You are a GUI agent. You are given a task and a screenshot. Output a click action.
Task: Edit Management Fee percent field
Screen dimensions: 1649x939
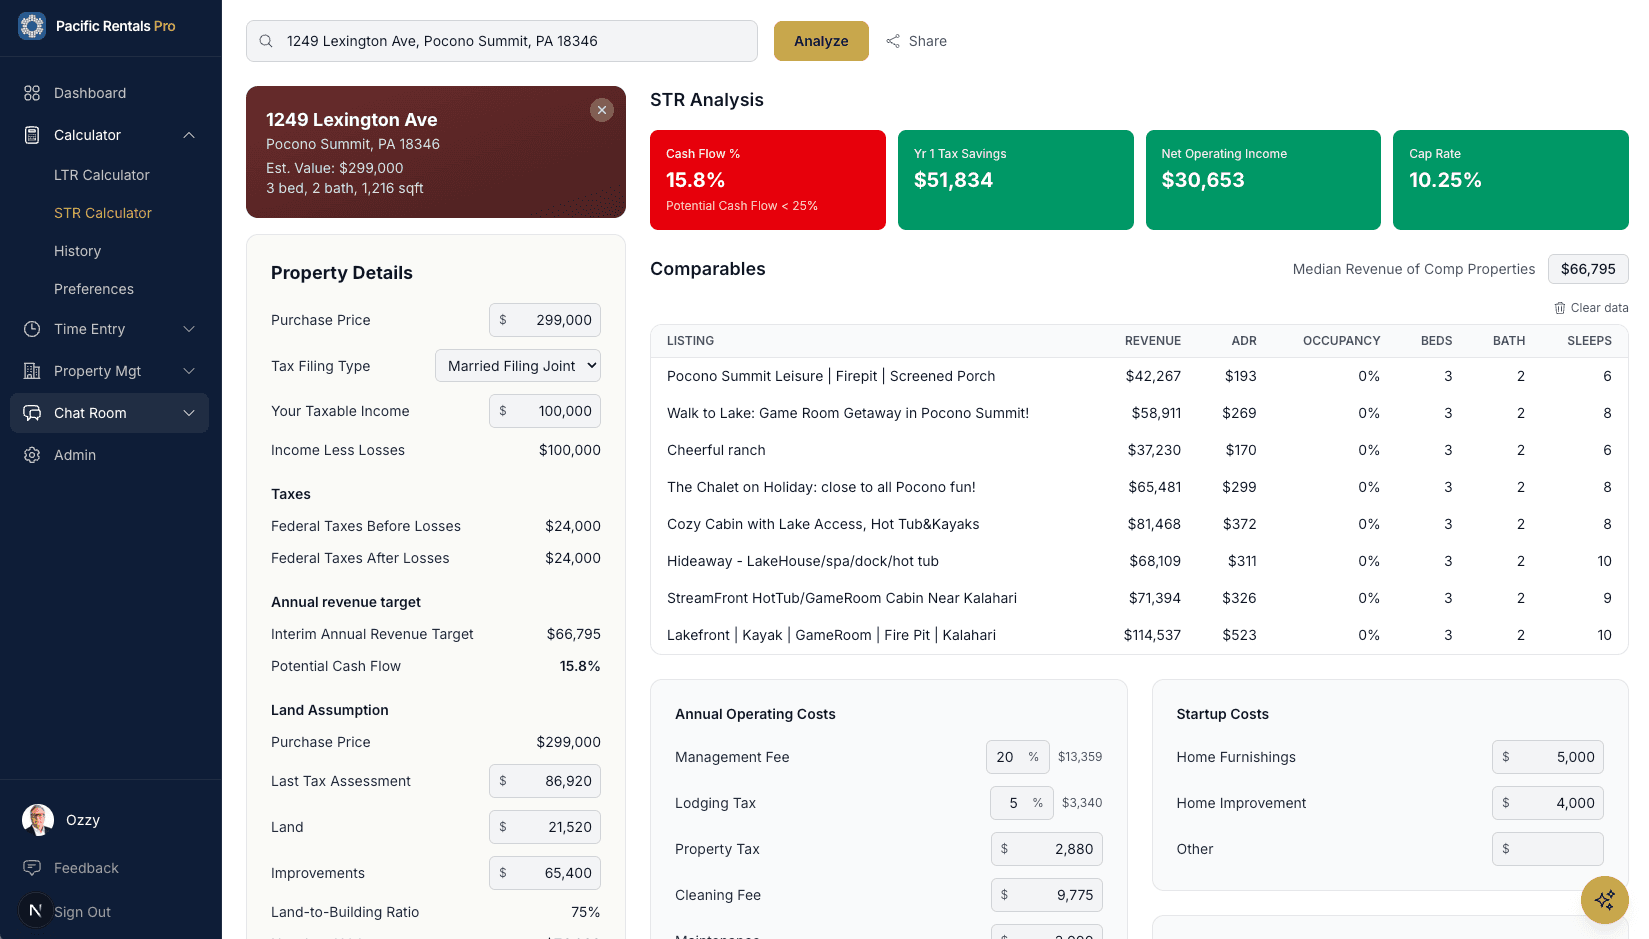click(1018, 757)
